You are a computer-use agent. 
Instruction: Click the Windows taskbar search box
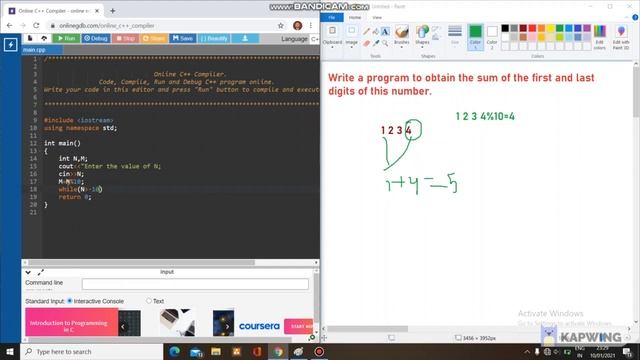91,351
